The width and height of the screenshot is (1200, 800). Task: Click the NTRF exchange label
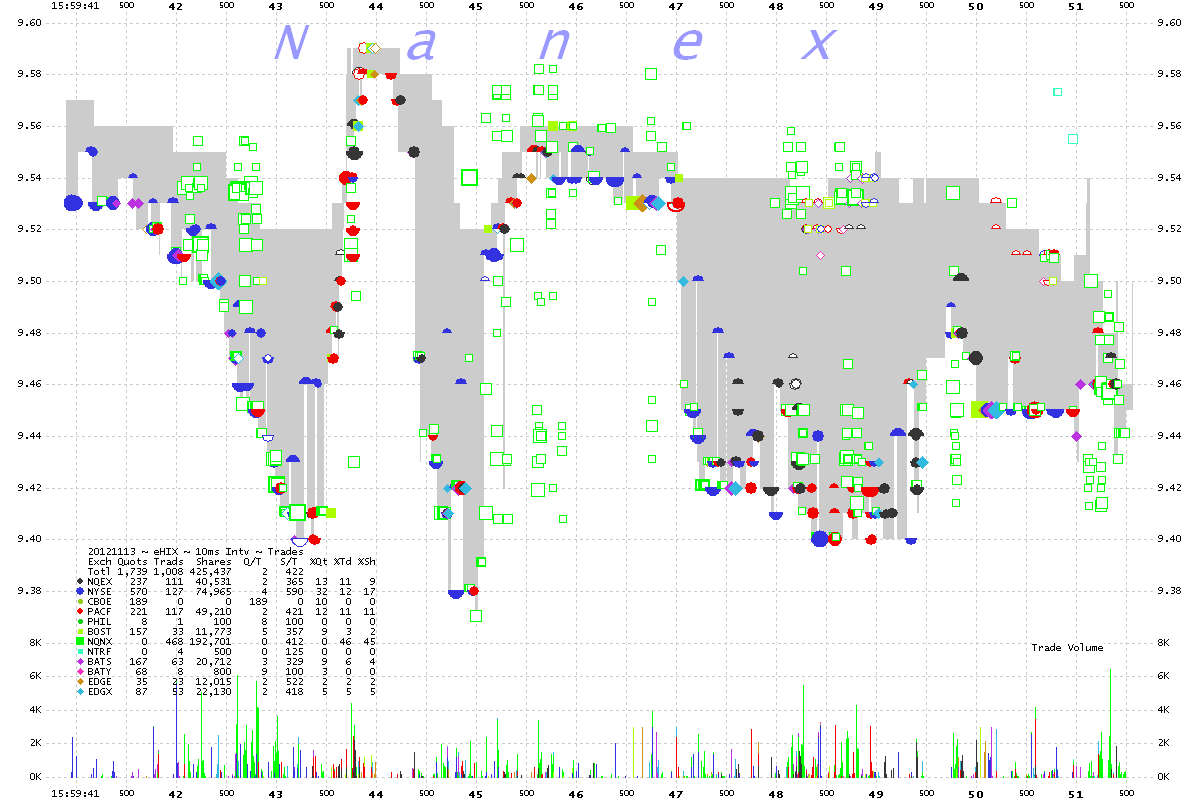tap(100, 650)
